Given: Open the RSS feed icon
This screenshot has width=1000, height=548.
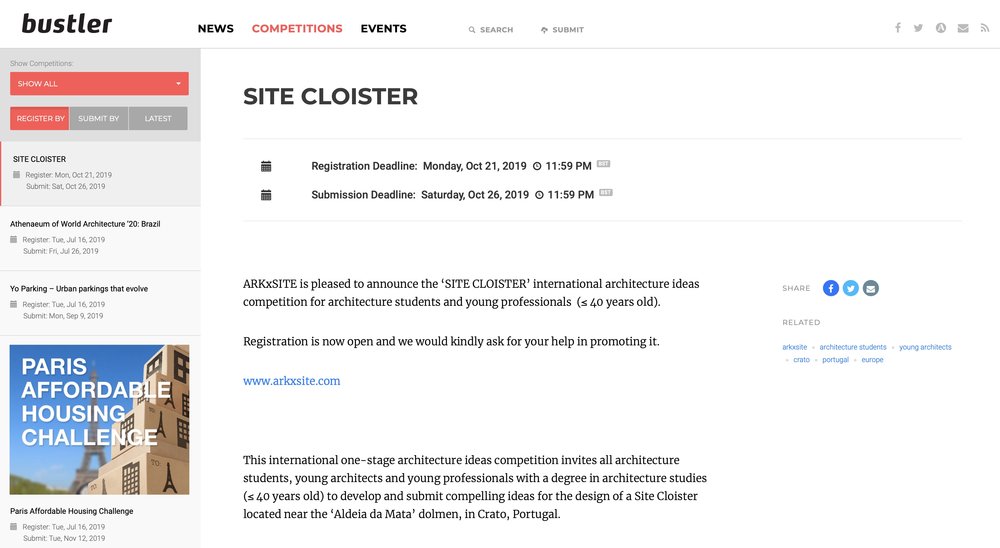Looking at the screenshot, I should (x=985, y=28).
